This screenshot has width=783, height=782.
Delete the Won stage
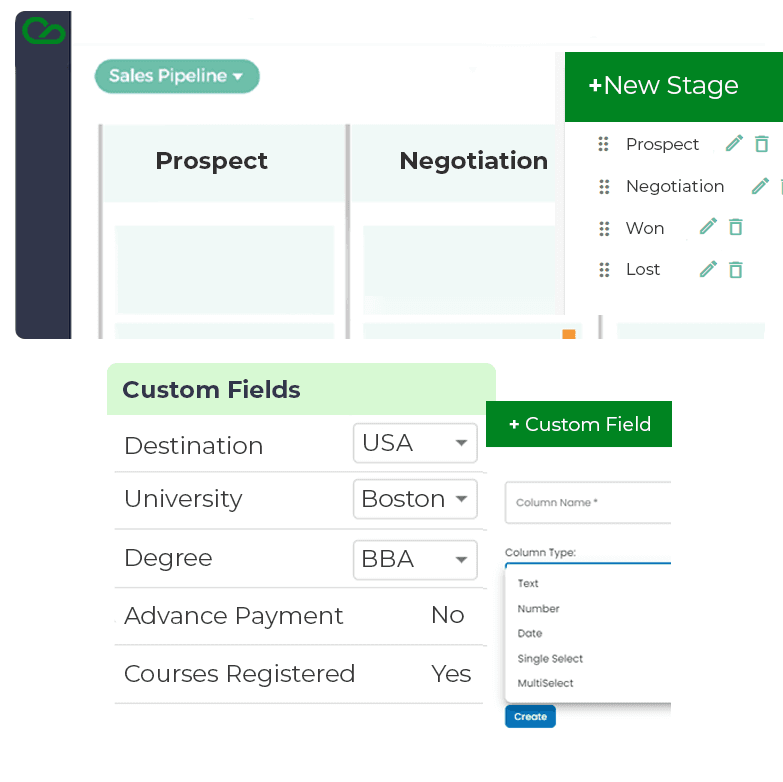tap(736, 227)
